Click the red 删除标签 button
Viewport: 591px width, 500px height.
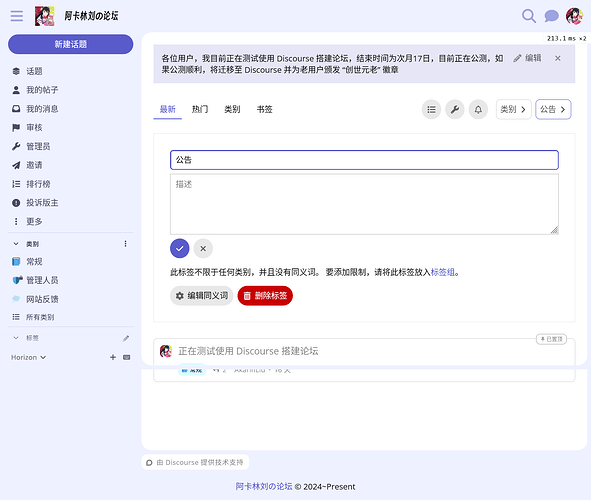click(x=265, y=296)
